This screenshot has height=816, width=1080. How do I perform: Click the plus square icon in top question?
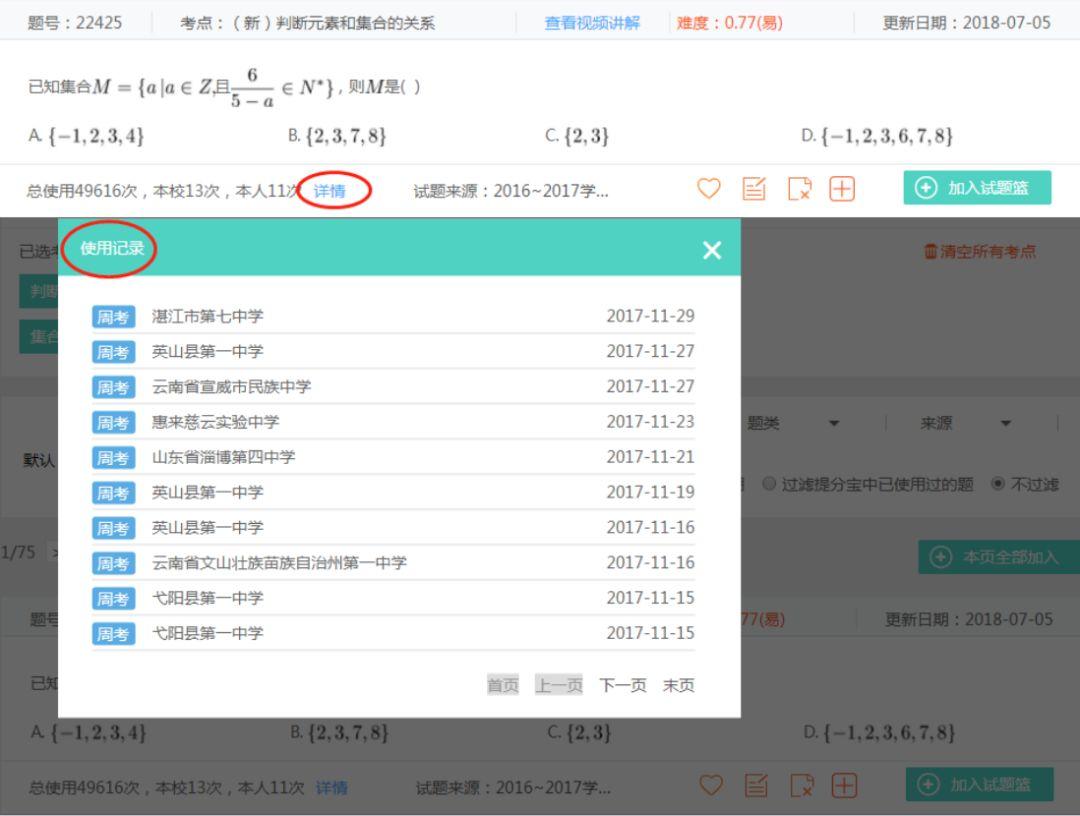[x=842, y=190]
